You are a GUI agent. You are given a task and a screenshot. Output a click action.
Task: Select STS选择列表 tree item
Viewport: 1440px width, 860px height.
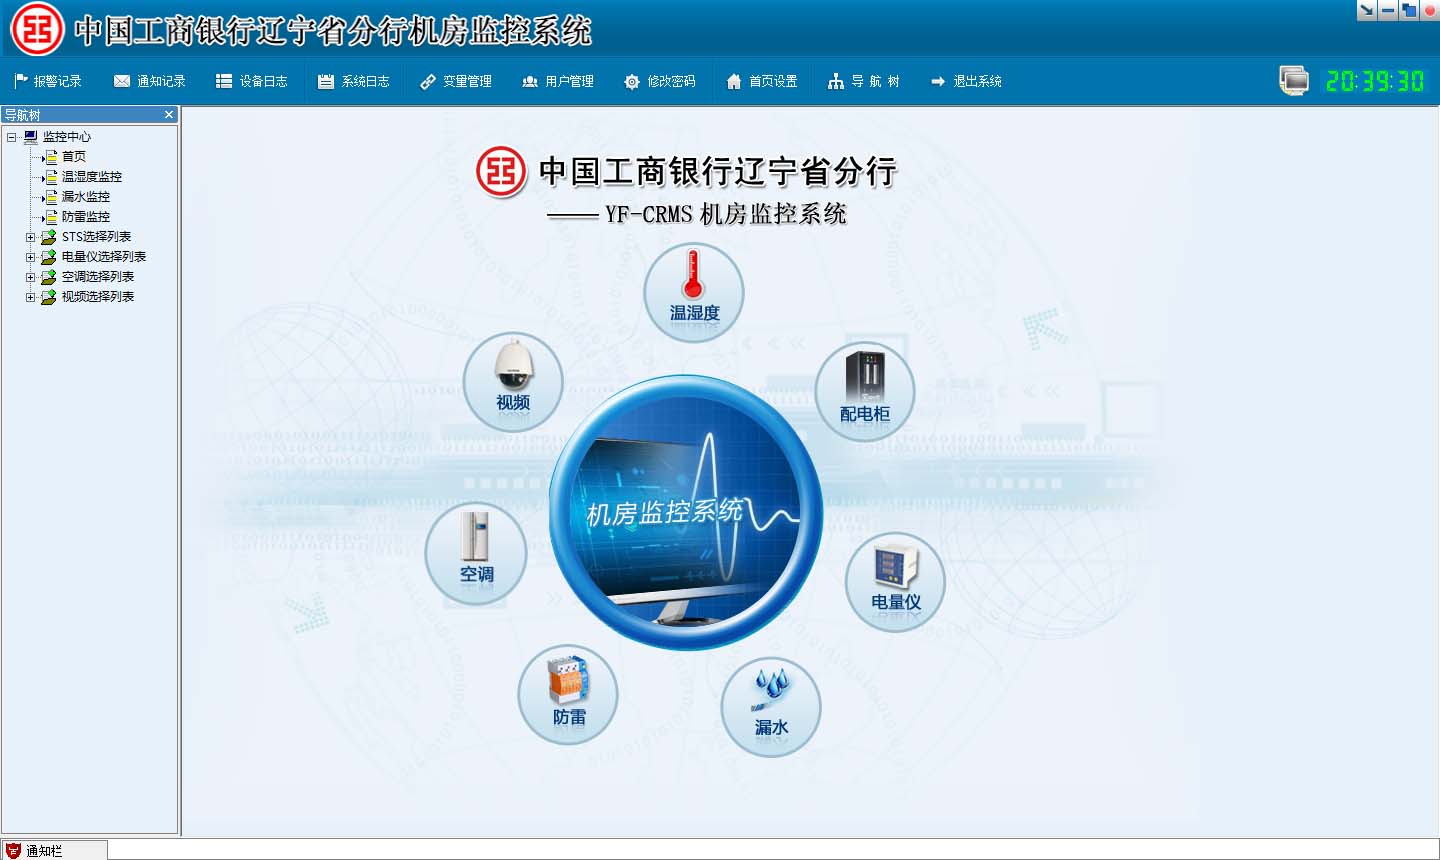click(96, 237)
